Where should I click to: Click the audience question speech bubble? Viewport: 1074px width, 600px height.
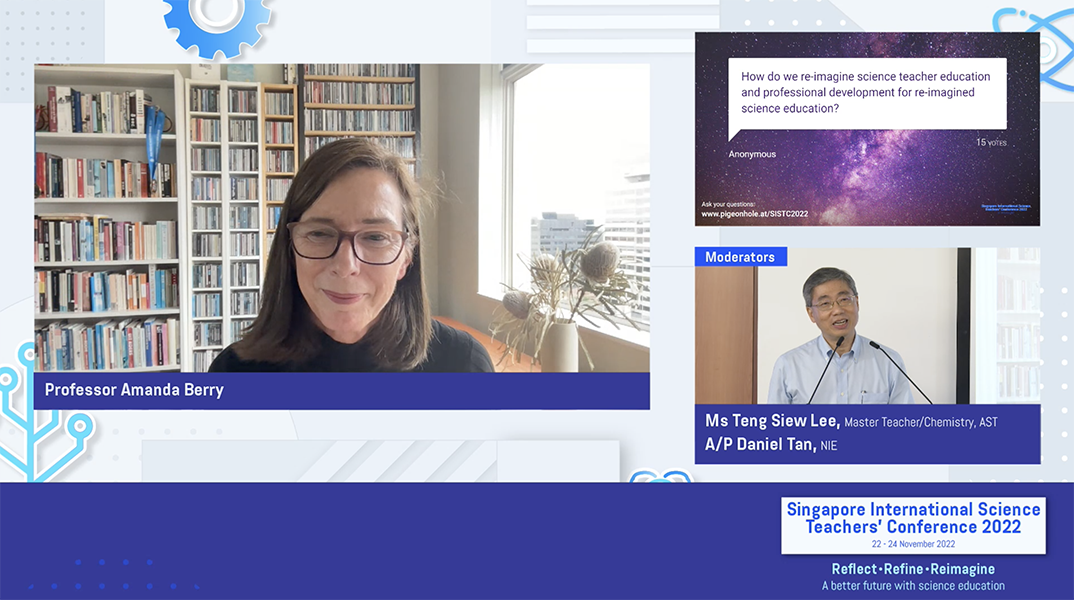(867, 94)
